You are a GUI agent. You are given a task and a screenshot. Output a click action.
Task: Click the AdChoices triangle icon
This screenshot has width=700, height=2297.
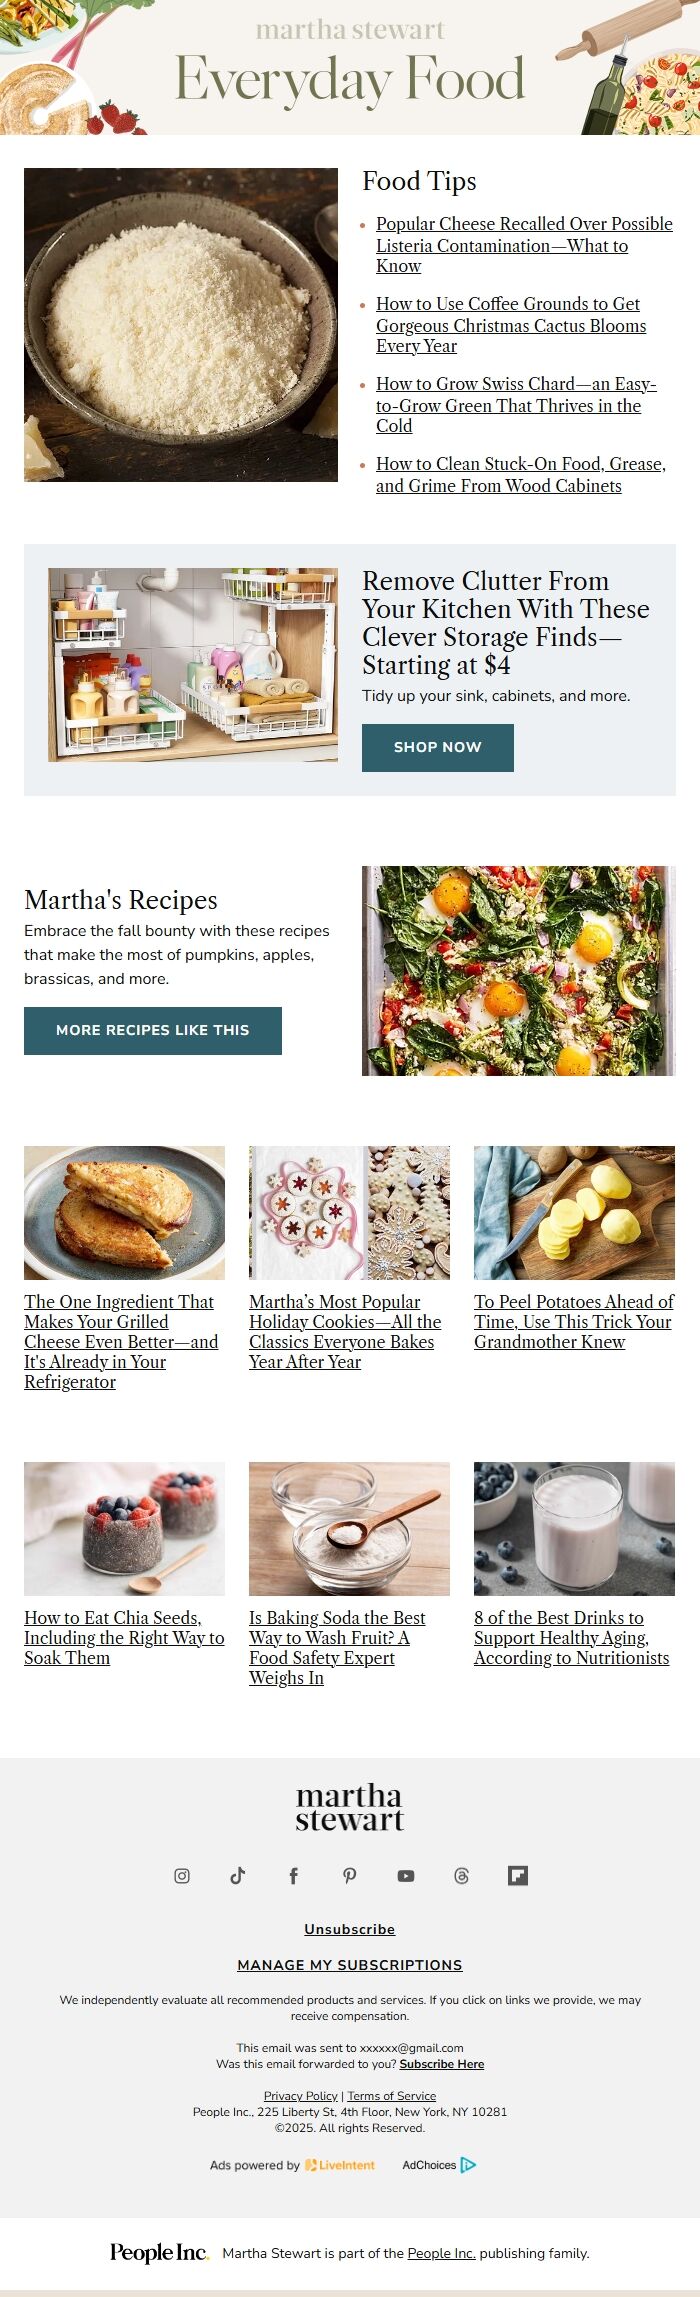coord(468,2165)
